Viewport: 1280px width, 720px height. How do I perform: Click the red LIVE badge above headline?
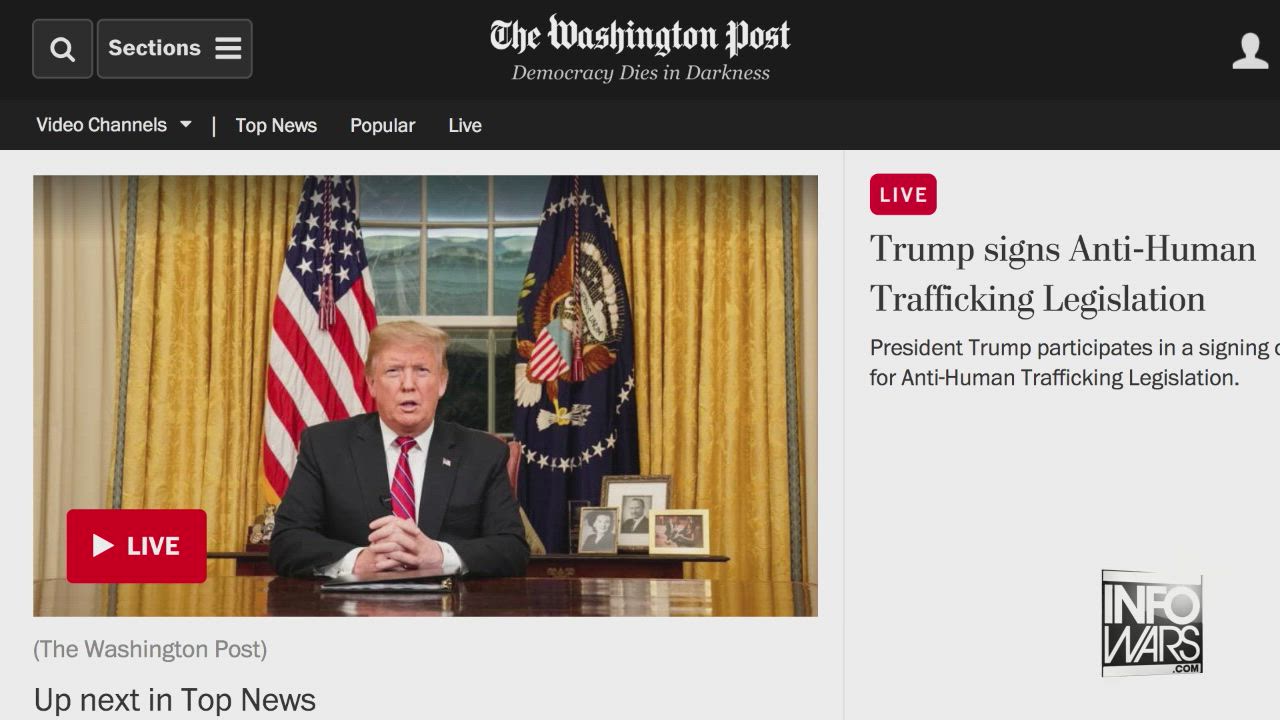(903, 195)
